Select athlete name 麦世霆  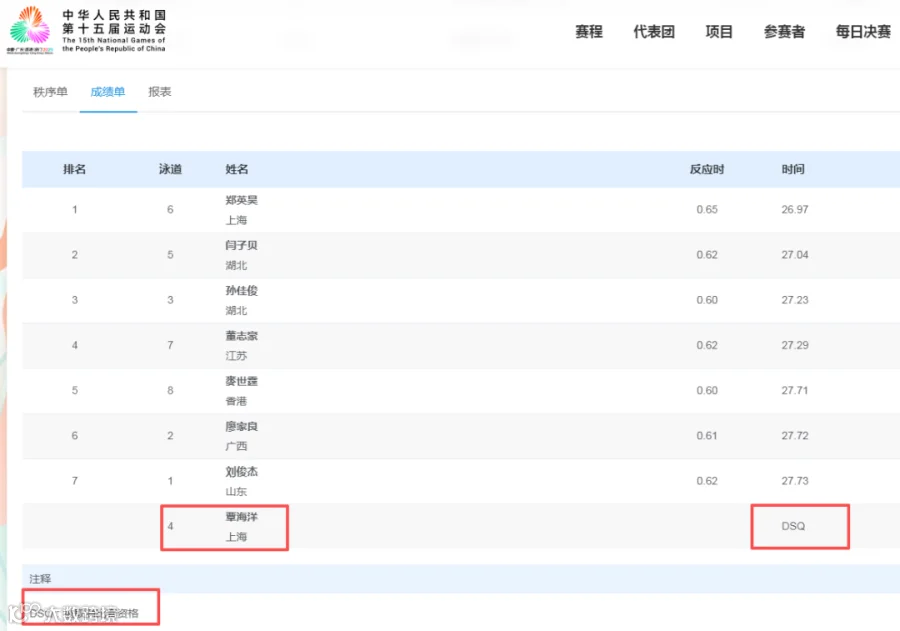[242, 381]
